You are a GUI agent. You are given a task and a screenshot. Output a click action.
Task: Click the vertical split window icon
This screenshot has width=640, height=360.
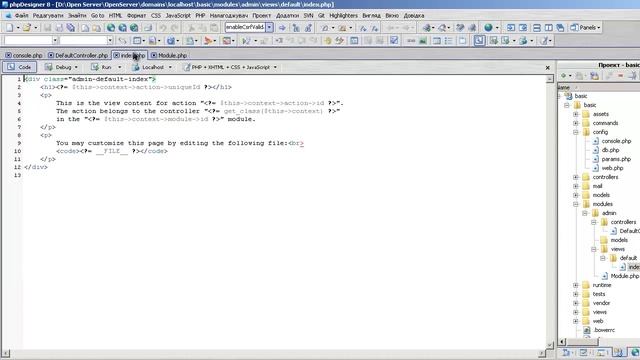pos(549,28)
